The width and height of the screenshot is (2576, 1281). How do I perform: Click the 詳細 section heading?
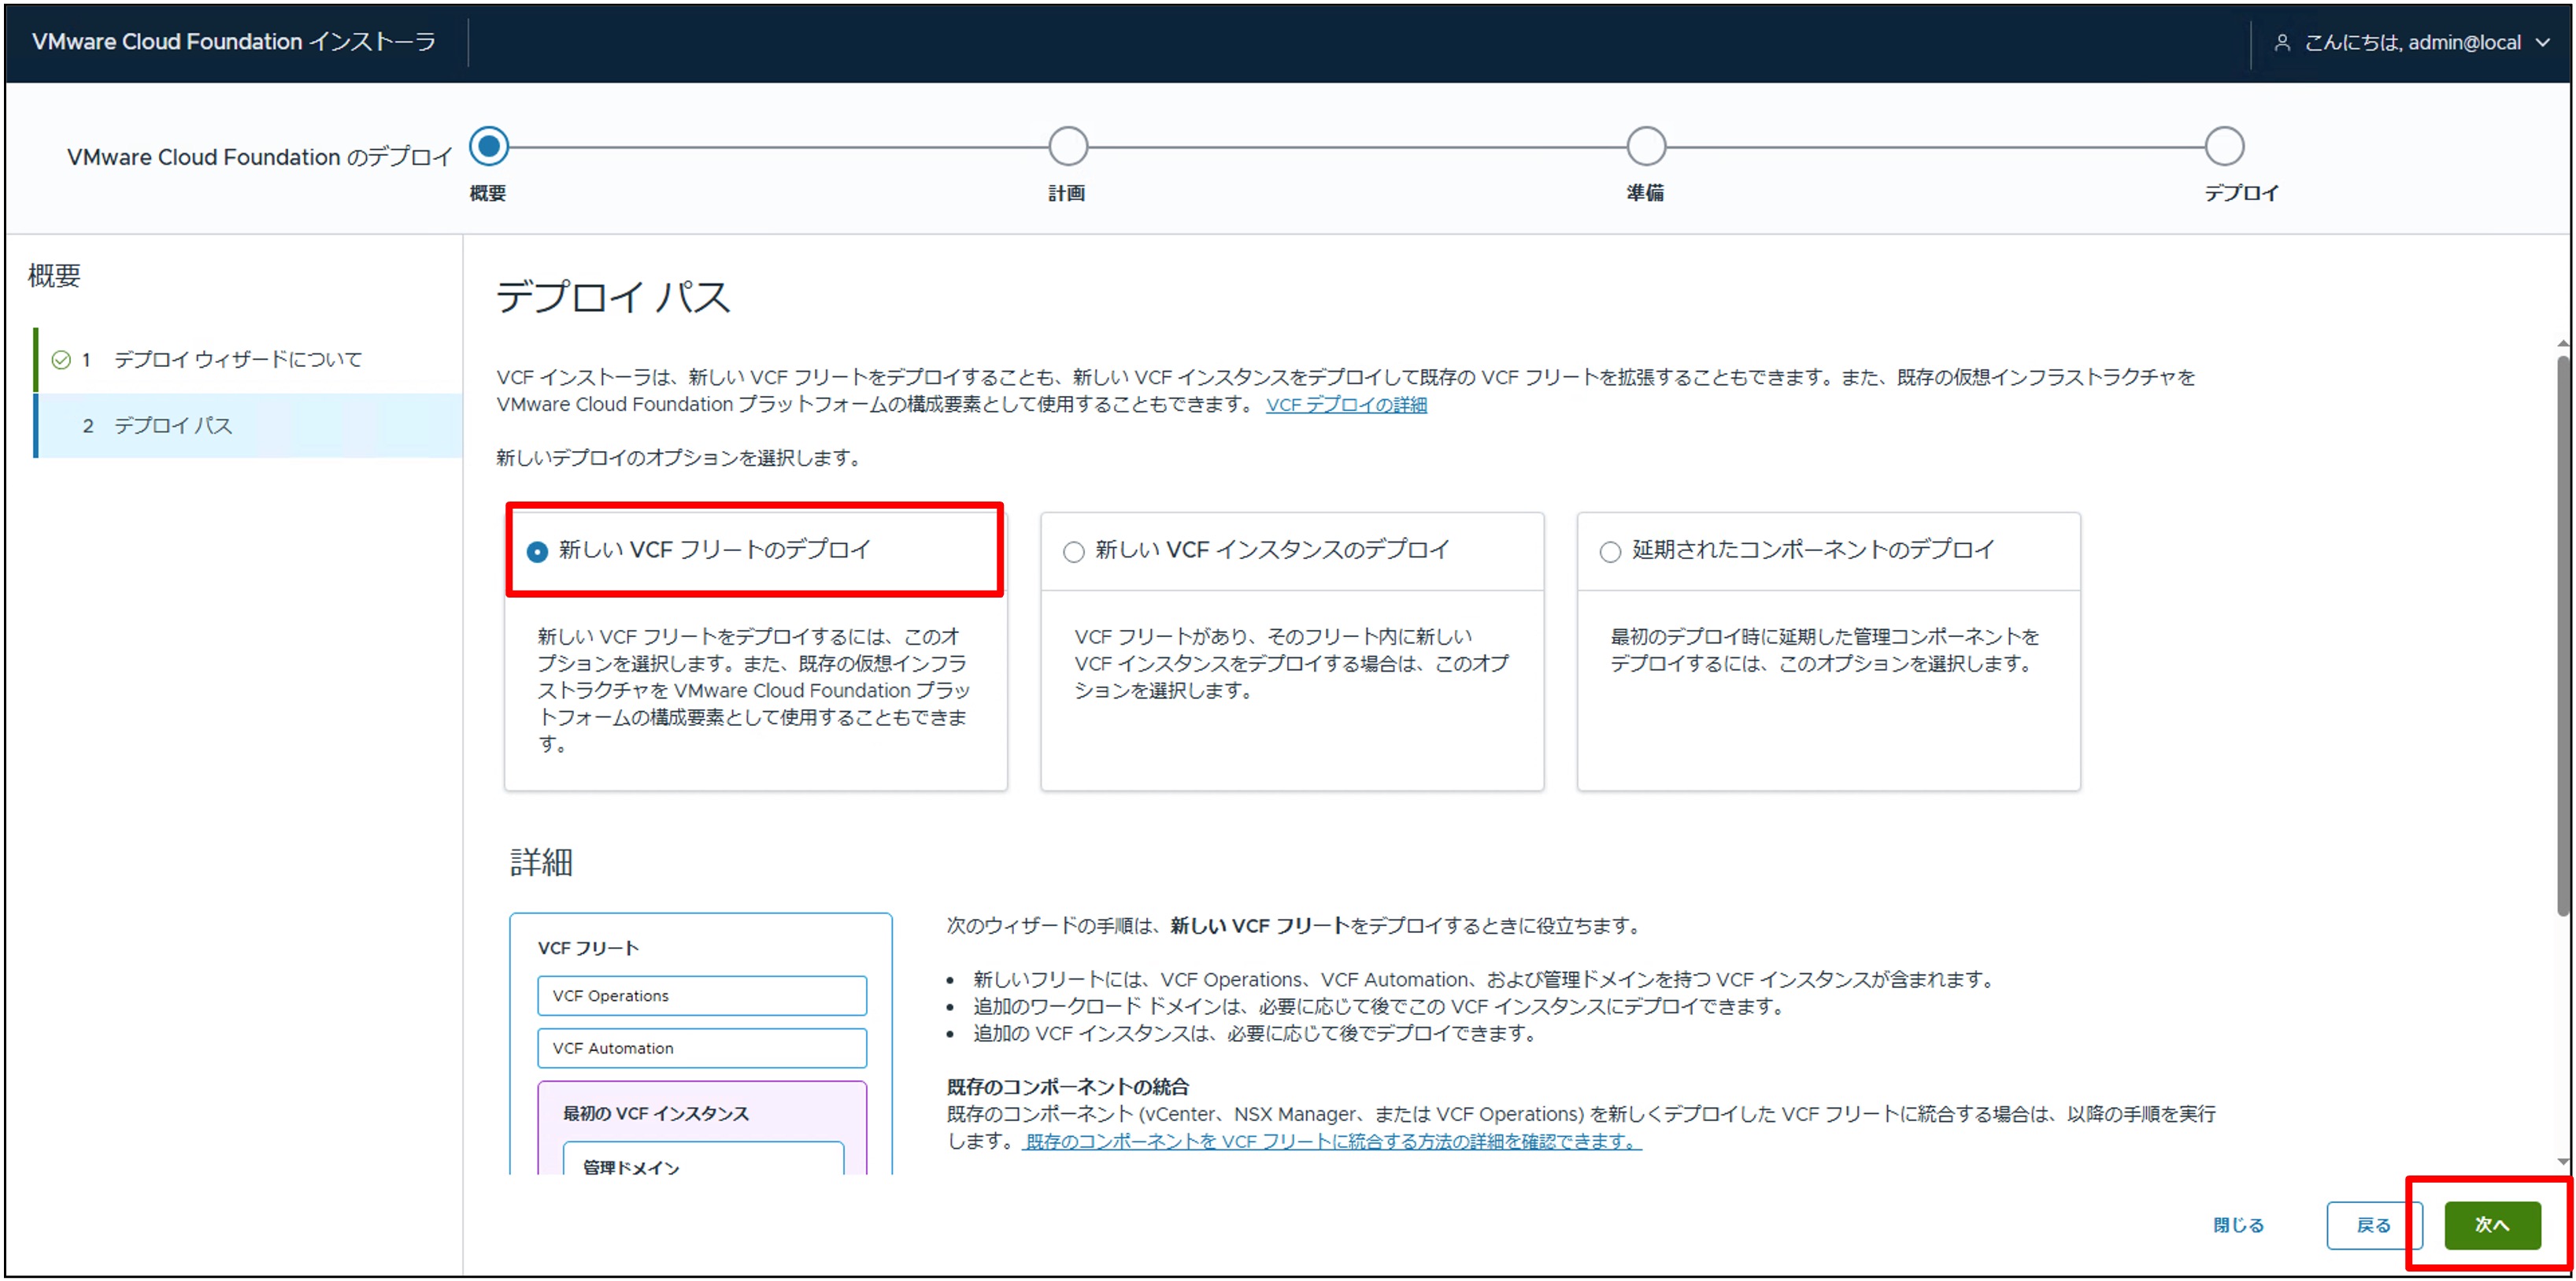pyautogui.click(x=541, y=862)
